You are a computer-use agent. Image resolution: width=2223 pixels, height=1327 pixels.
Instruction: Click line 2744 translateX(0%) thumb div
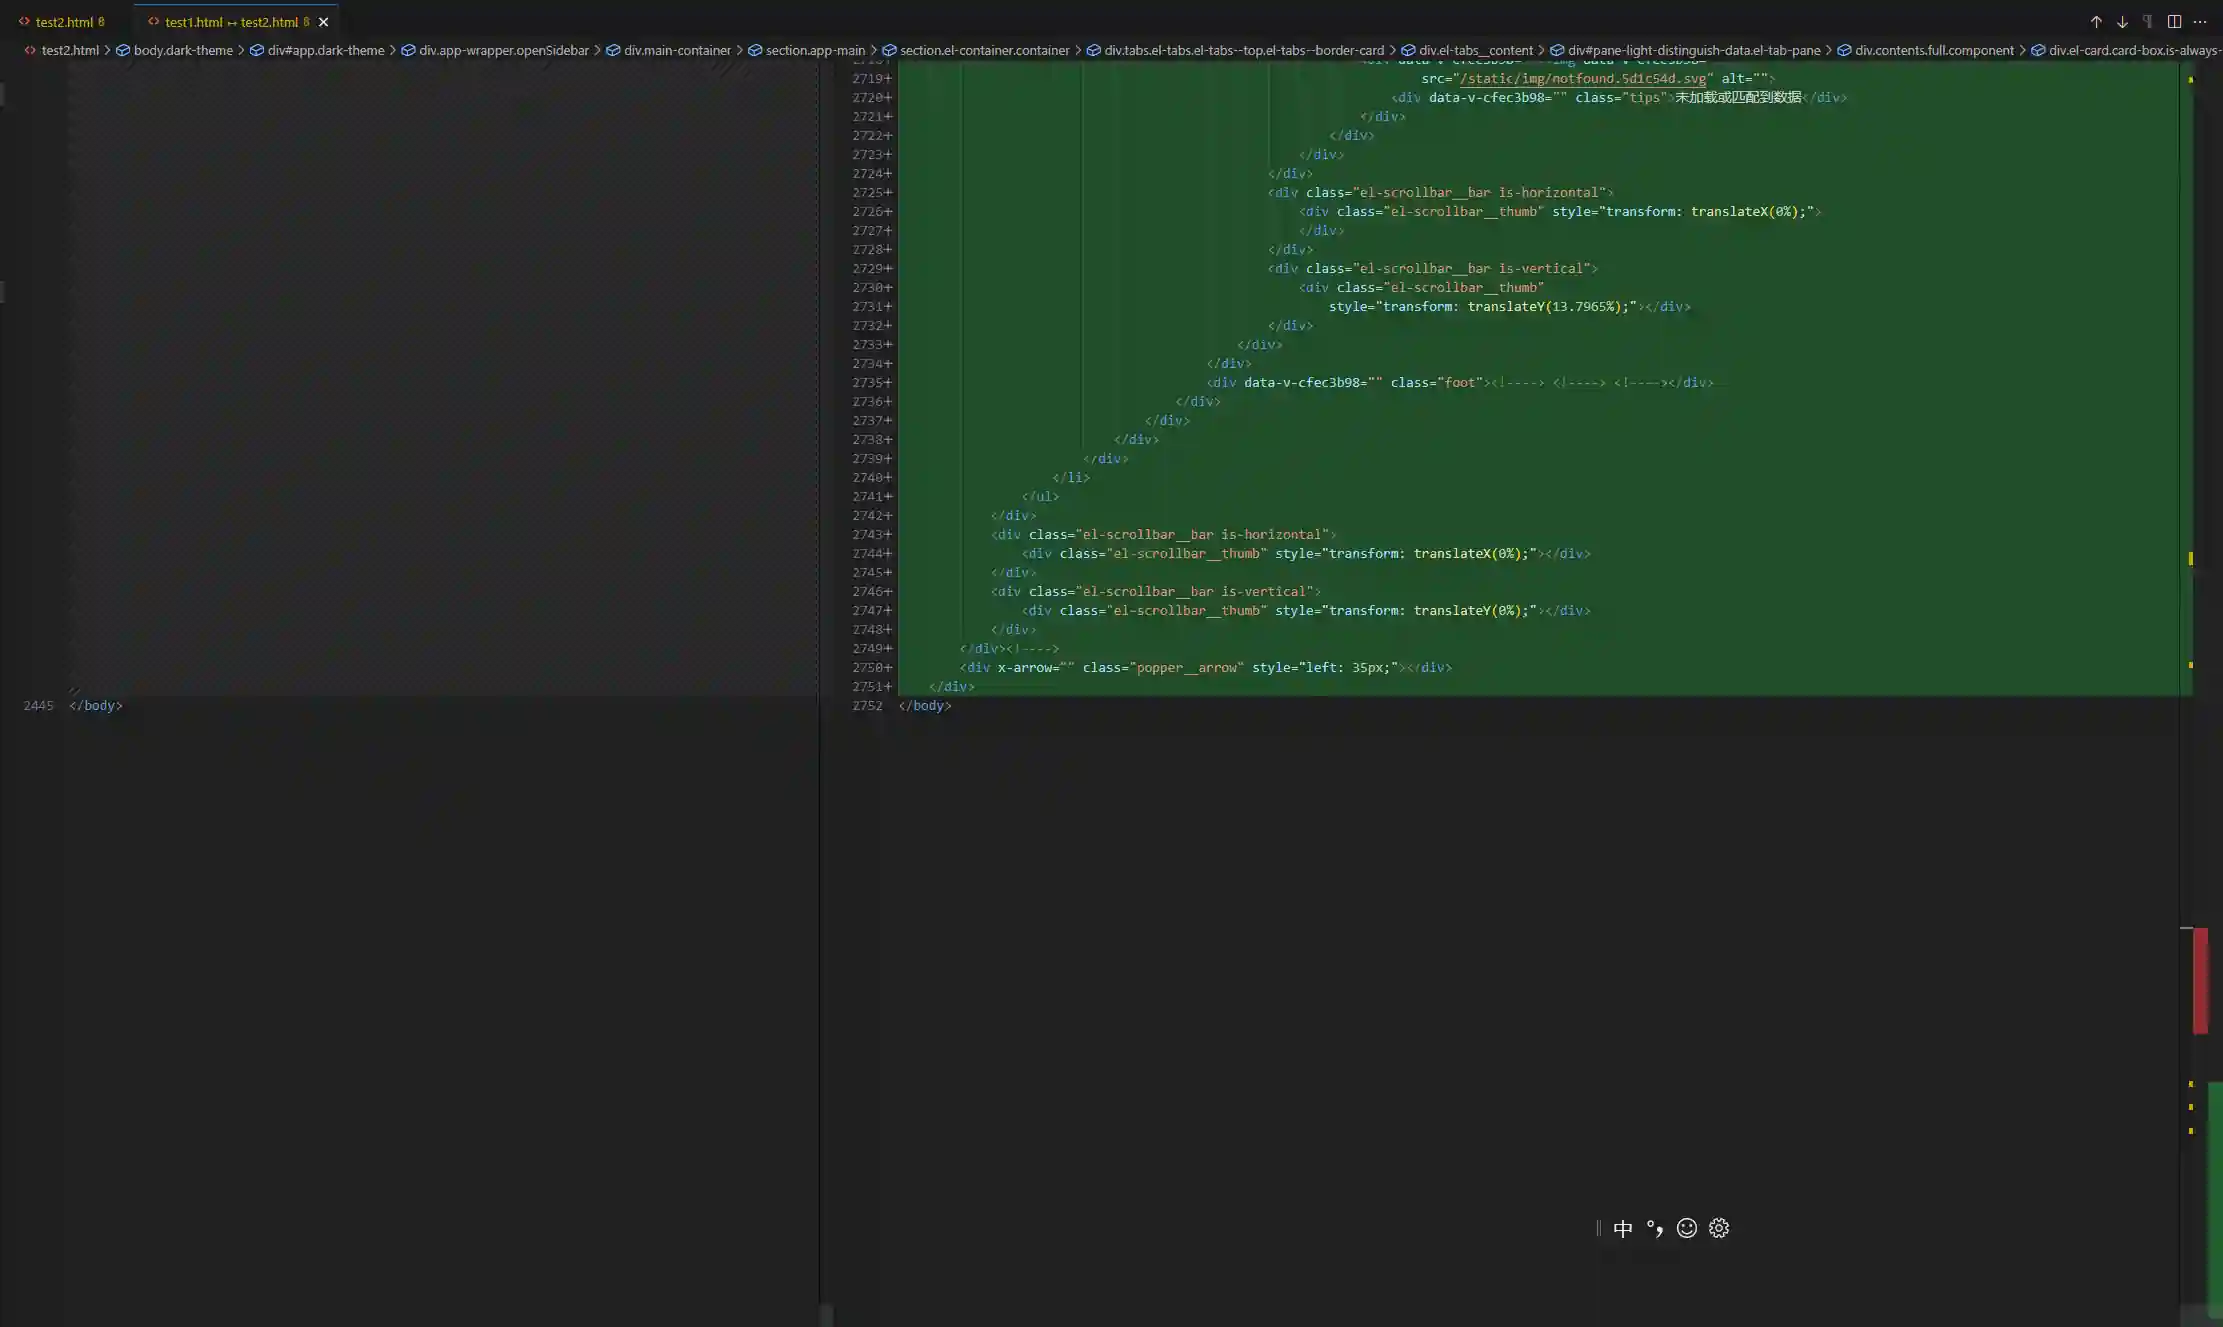(x=1306, y=553)
